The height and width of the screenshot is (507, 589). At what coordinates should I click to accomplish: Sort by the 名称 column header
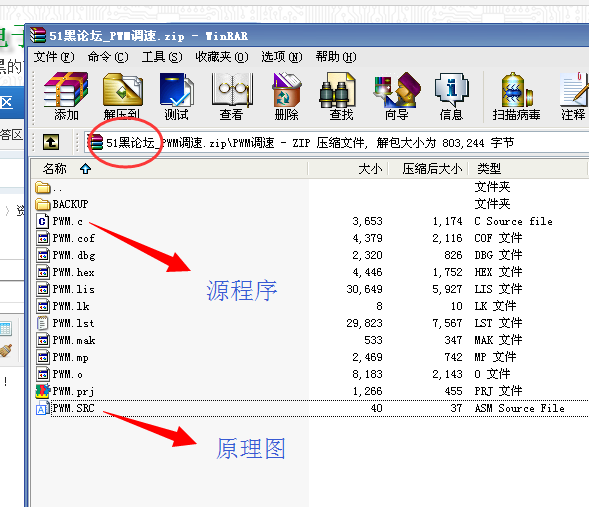(169, 169)
